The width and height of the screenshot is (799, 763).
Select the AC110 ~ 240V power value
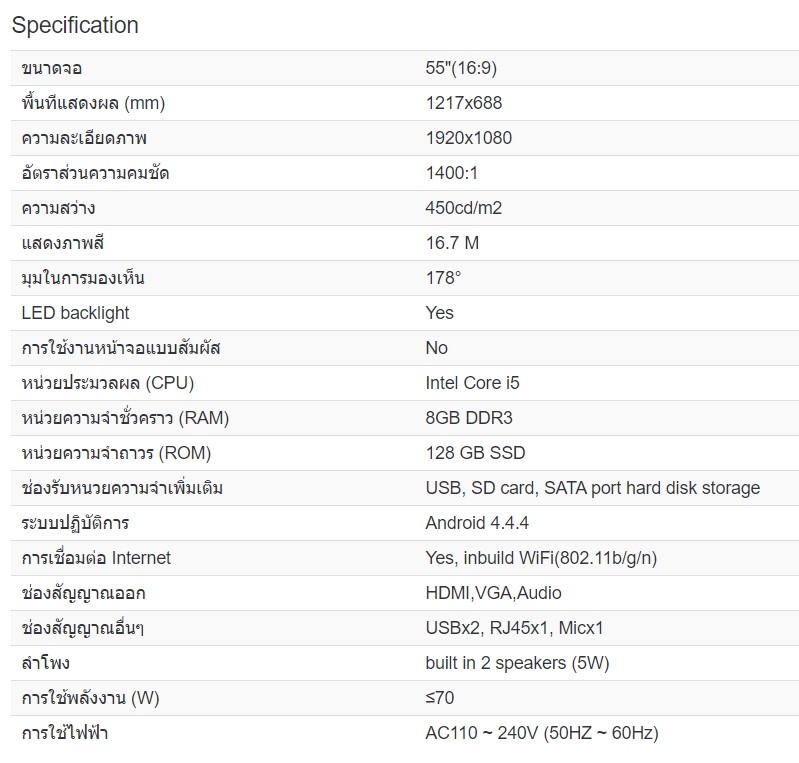point(541,733)
